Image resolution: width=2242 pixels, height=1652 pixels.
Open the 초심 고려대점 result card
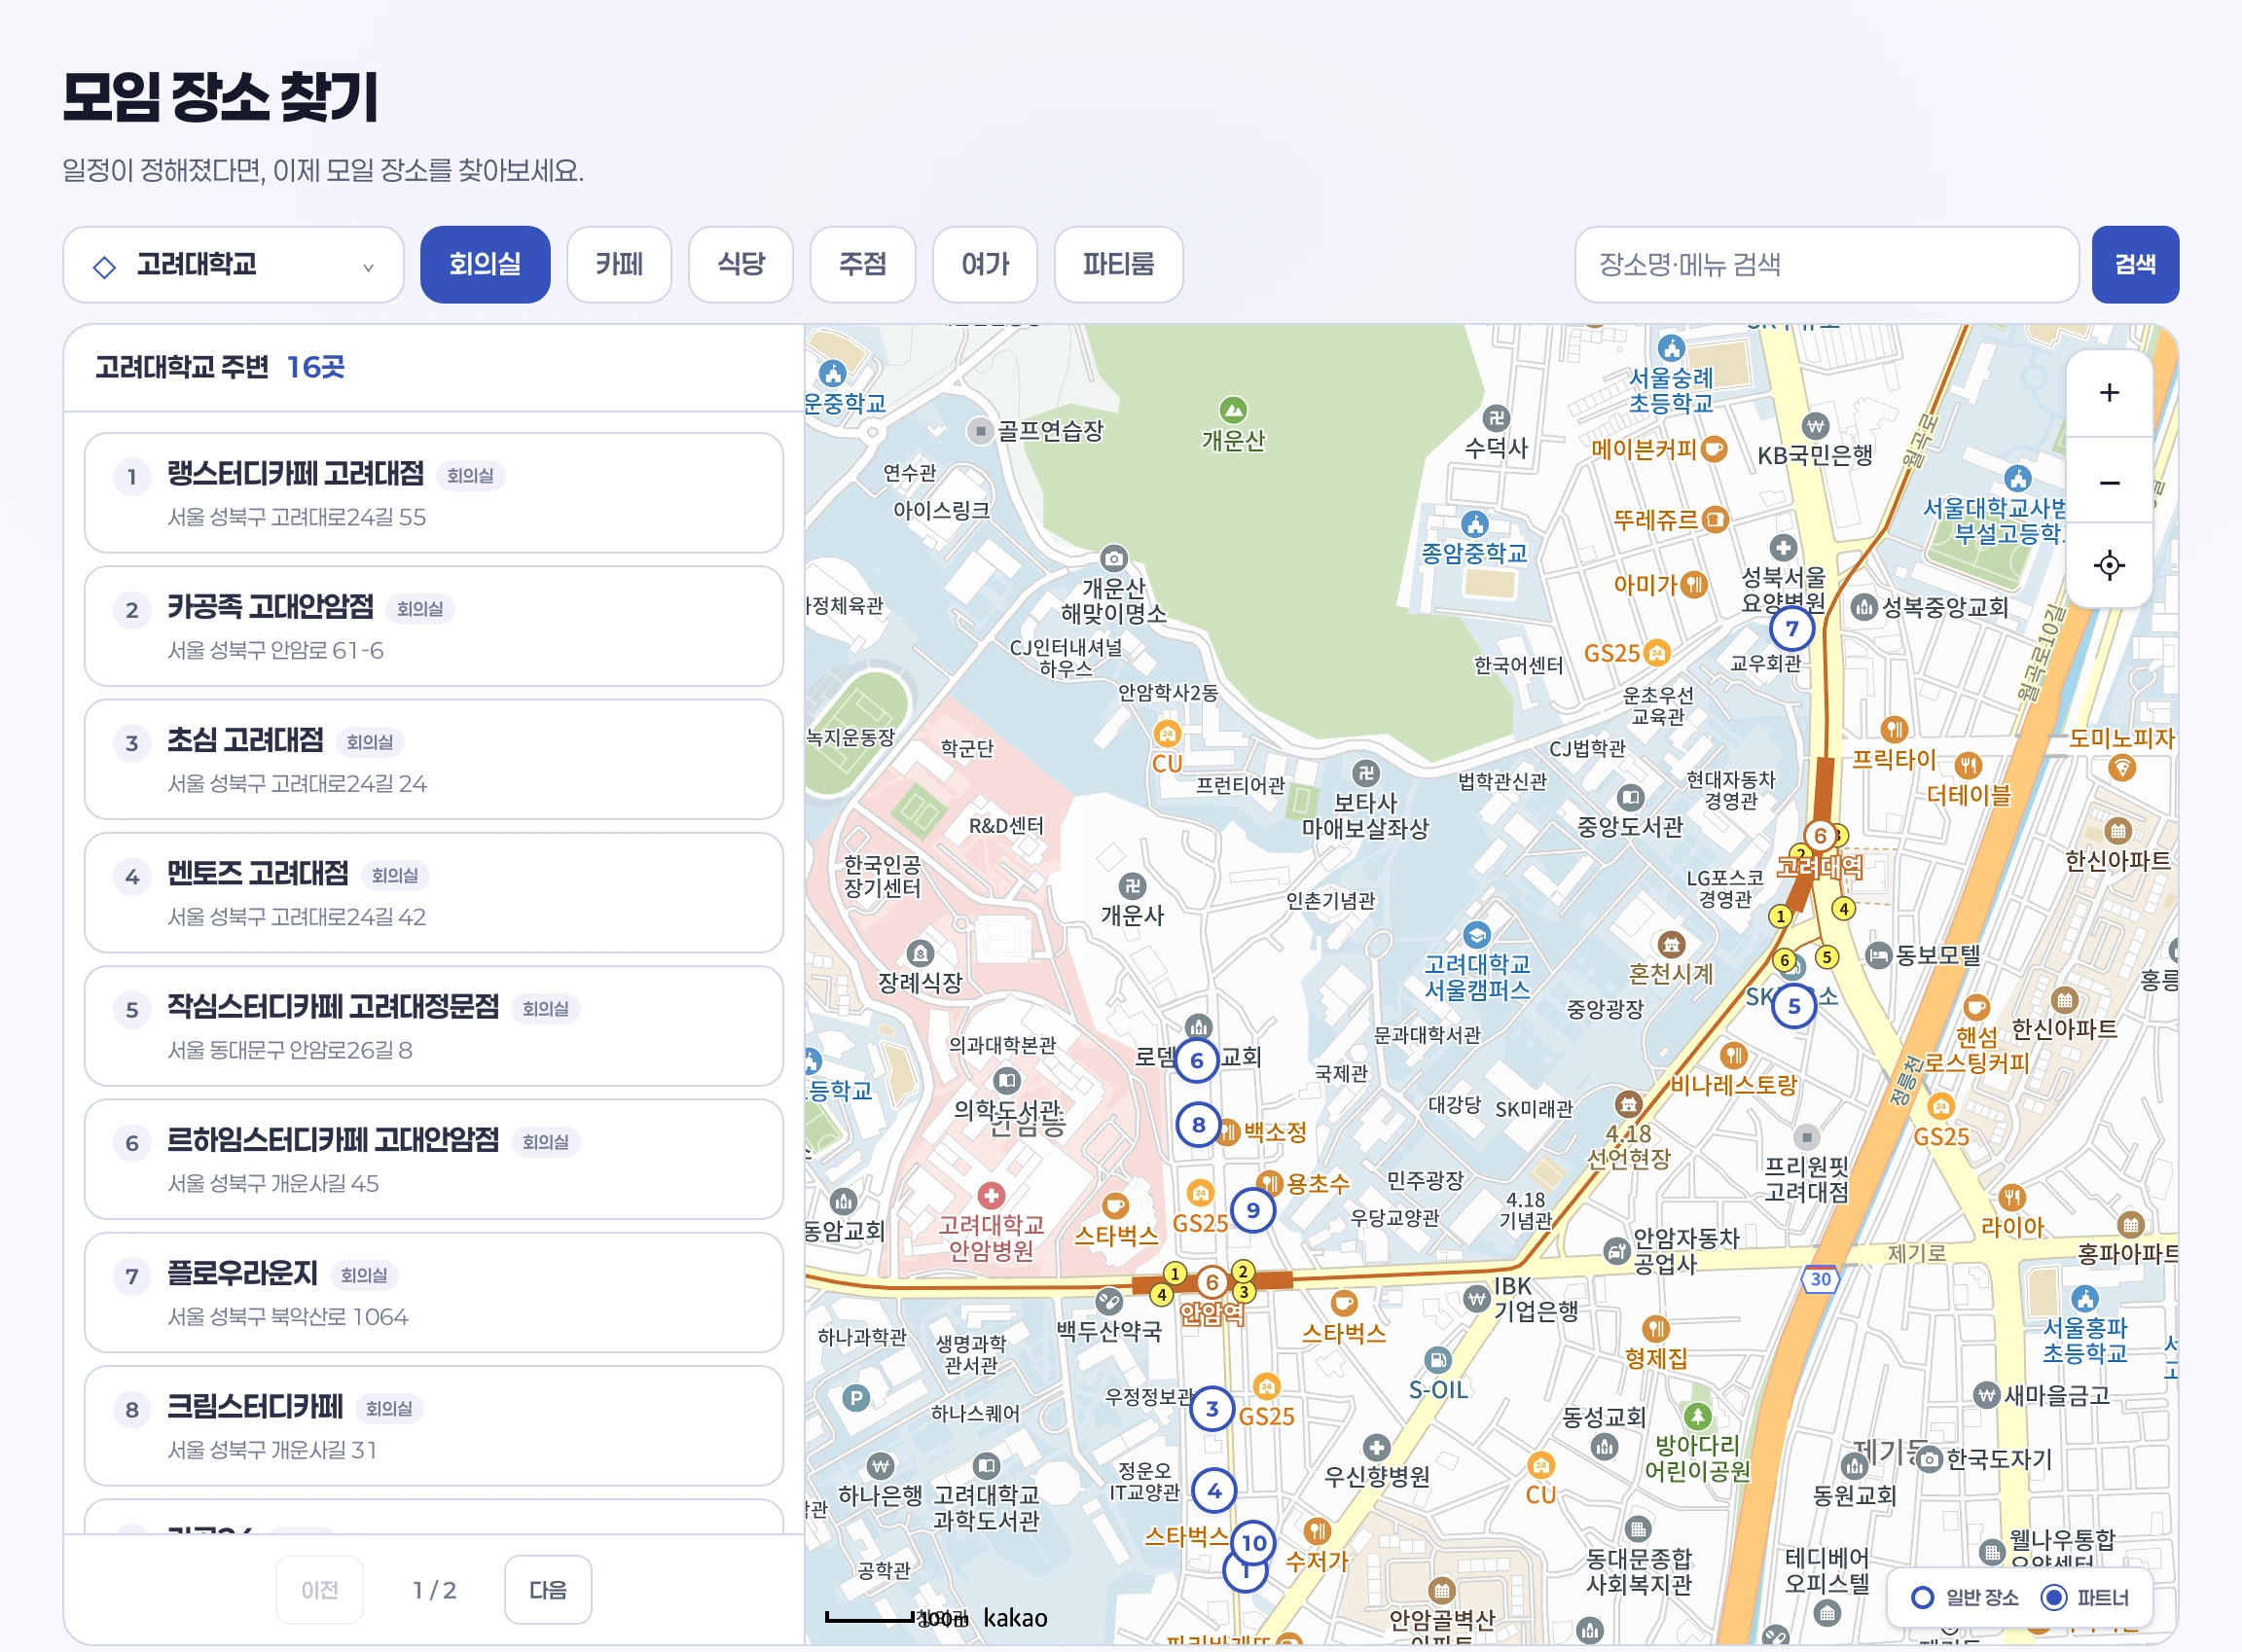(x=434, y=759)
